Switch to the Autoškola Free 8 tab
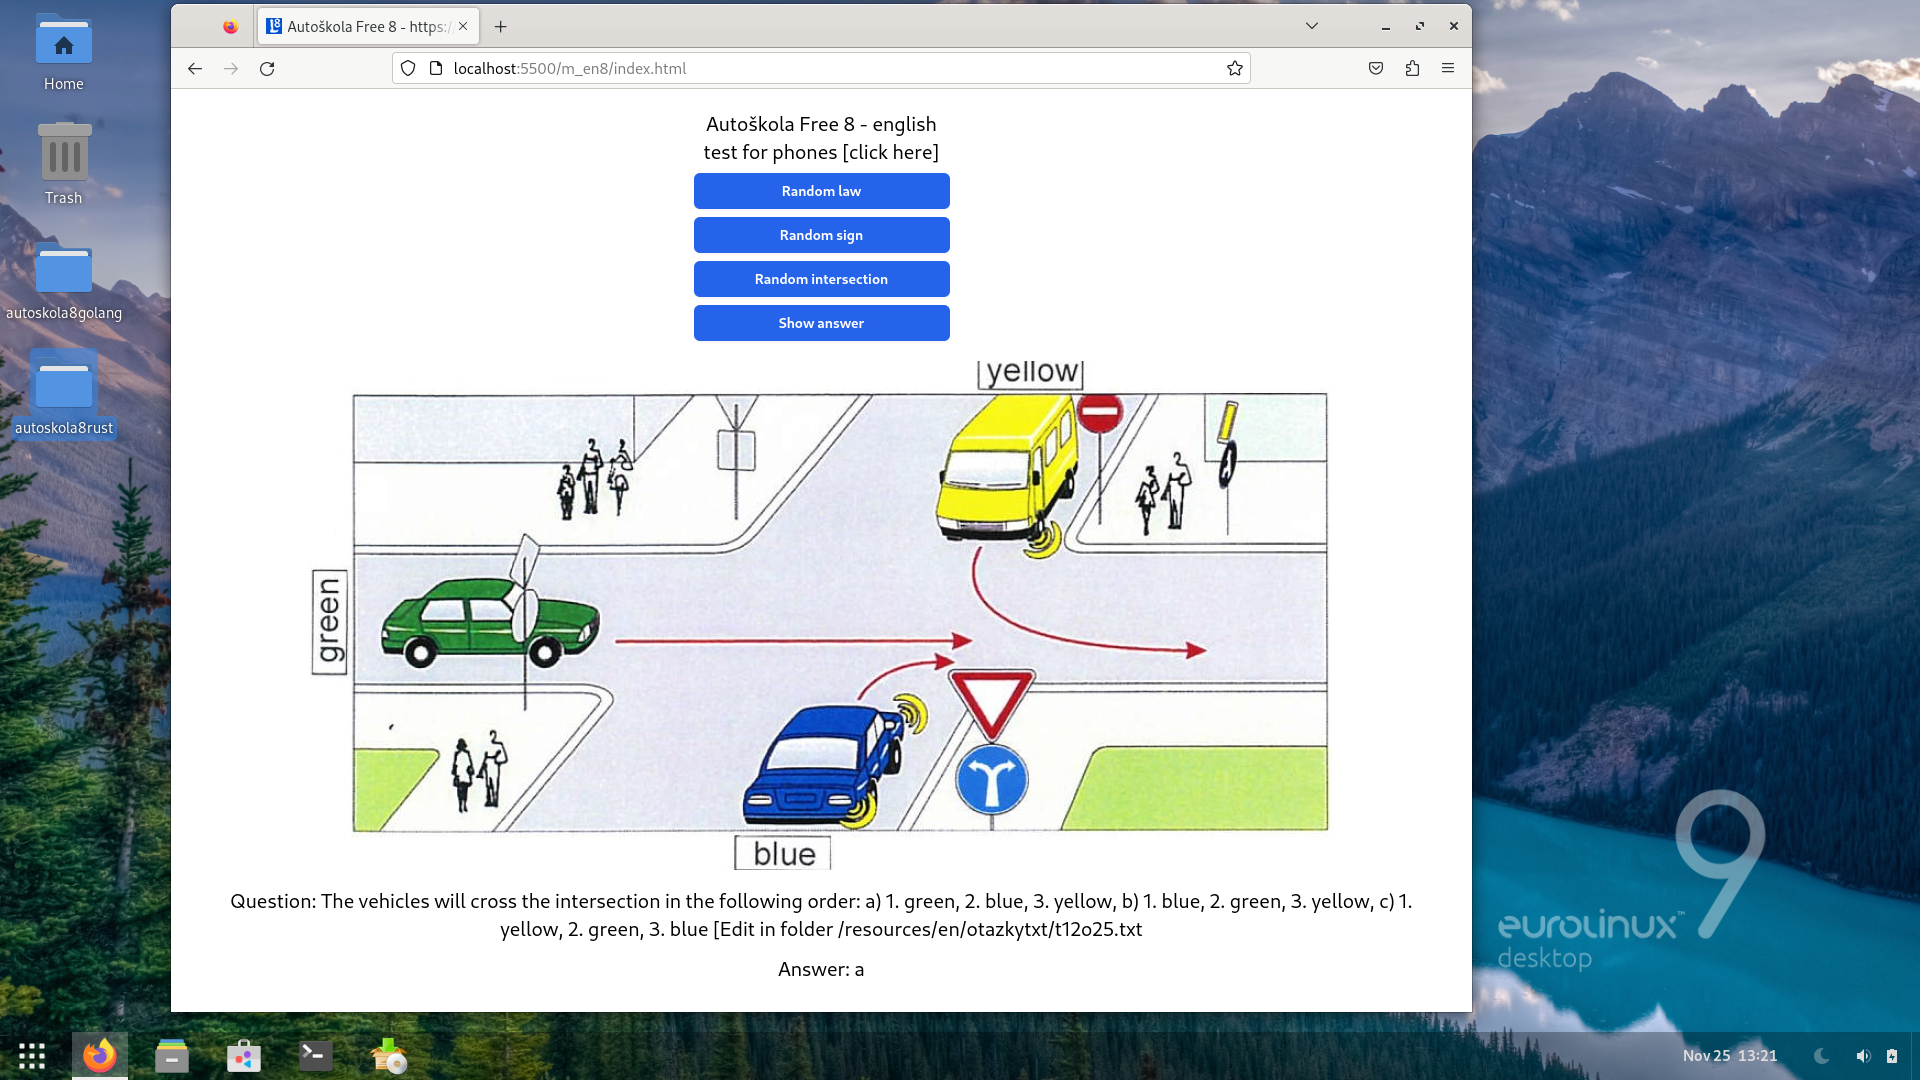This screenshot has height=1080, width=1920. point(360,26)
